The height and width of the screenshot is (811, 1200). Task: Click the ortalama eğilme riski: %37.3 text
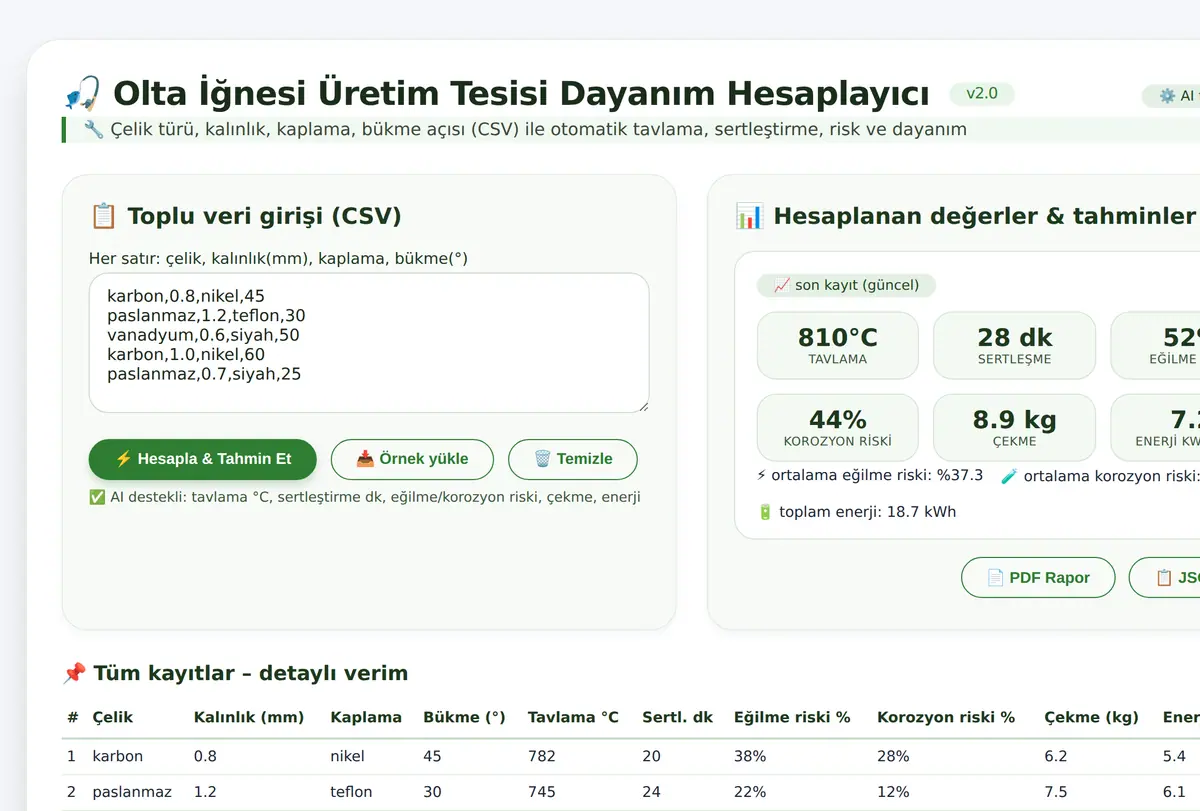[877, 476]
